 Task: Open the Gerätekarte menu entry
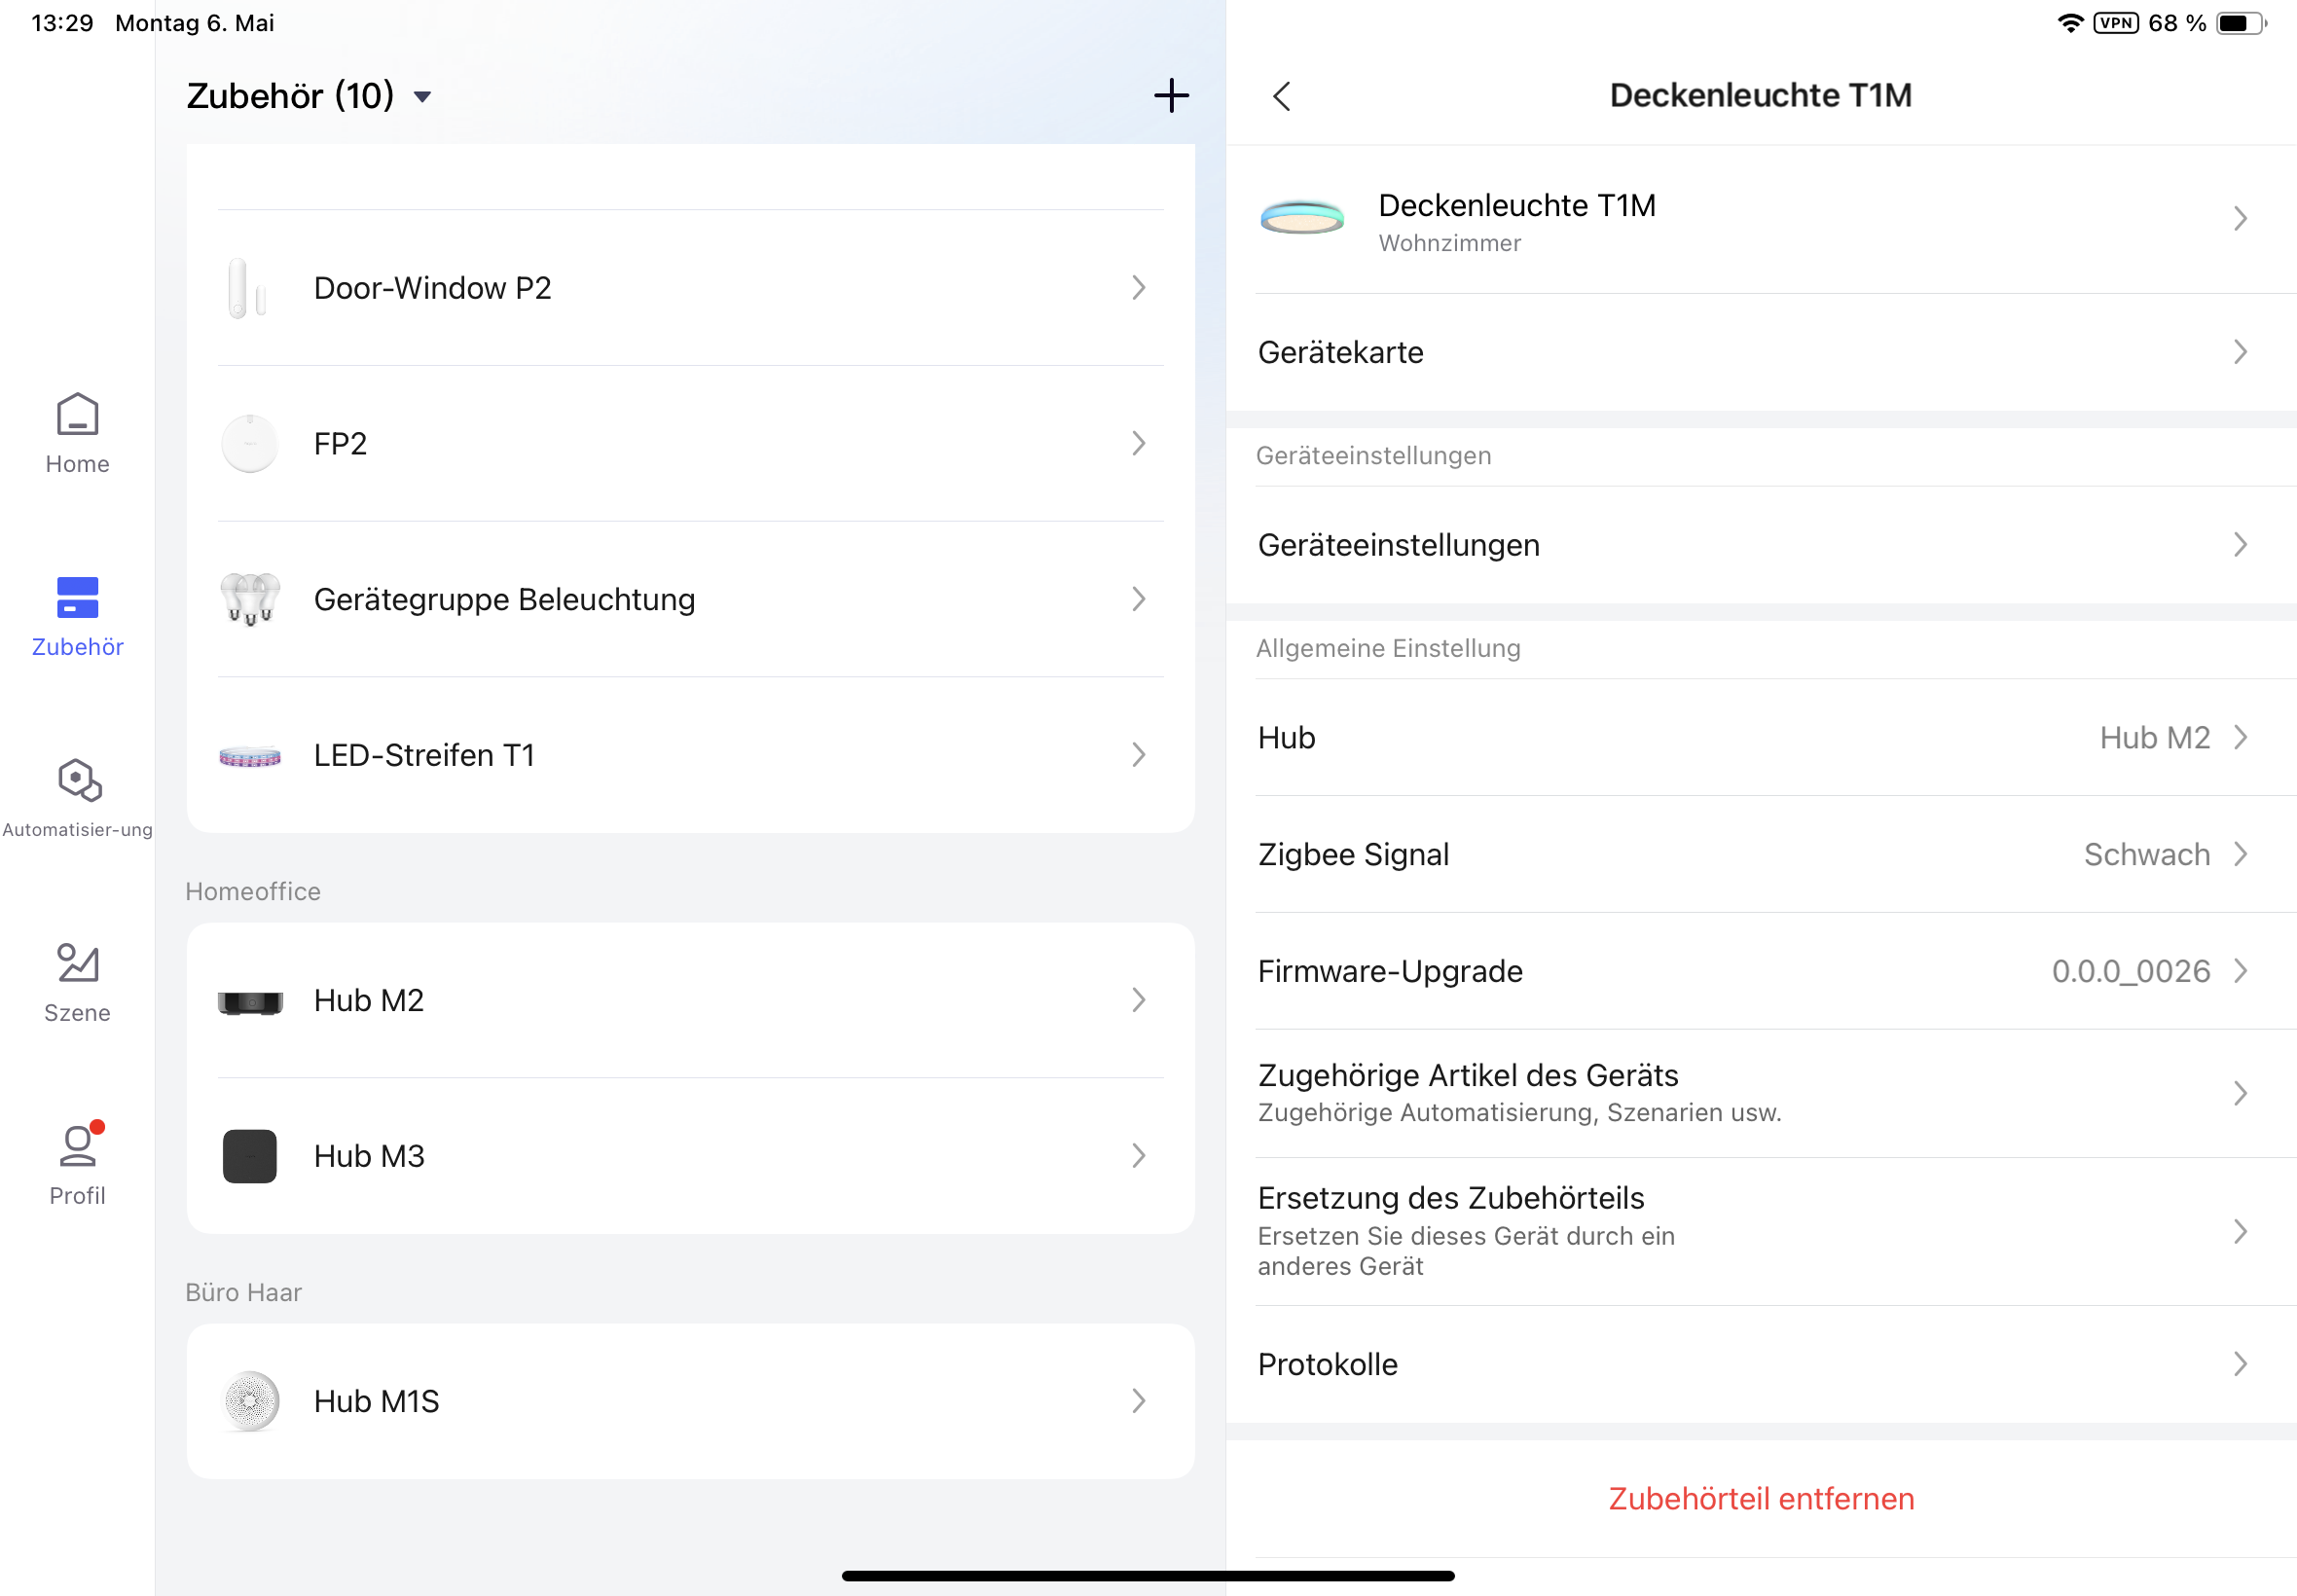[1760, 352]
